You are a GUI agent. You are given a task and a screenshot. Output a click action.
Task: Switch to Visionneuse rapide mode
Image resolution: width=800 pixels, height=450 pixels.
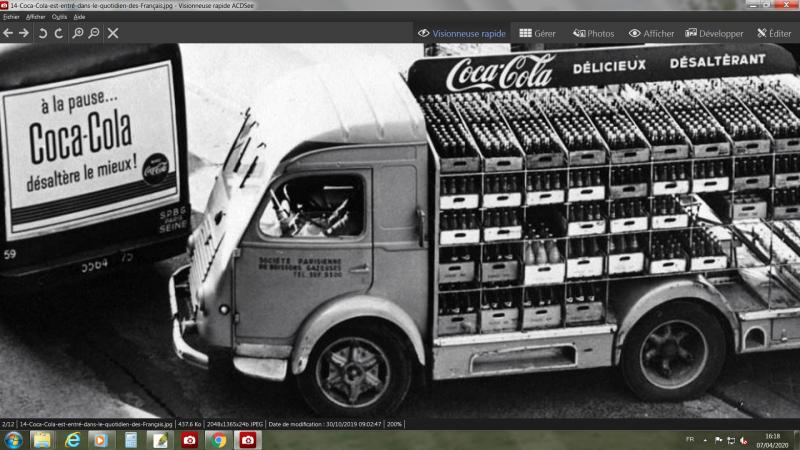pos(462,33)
